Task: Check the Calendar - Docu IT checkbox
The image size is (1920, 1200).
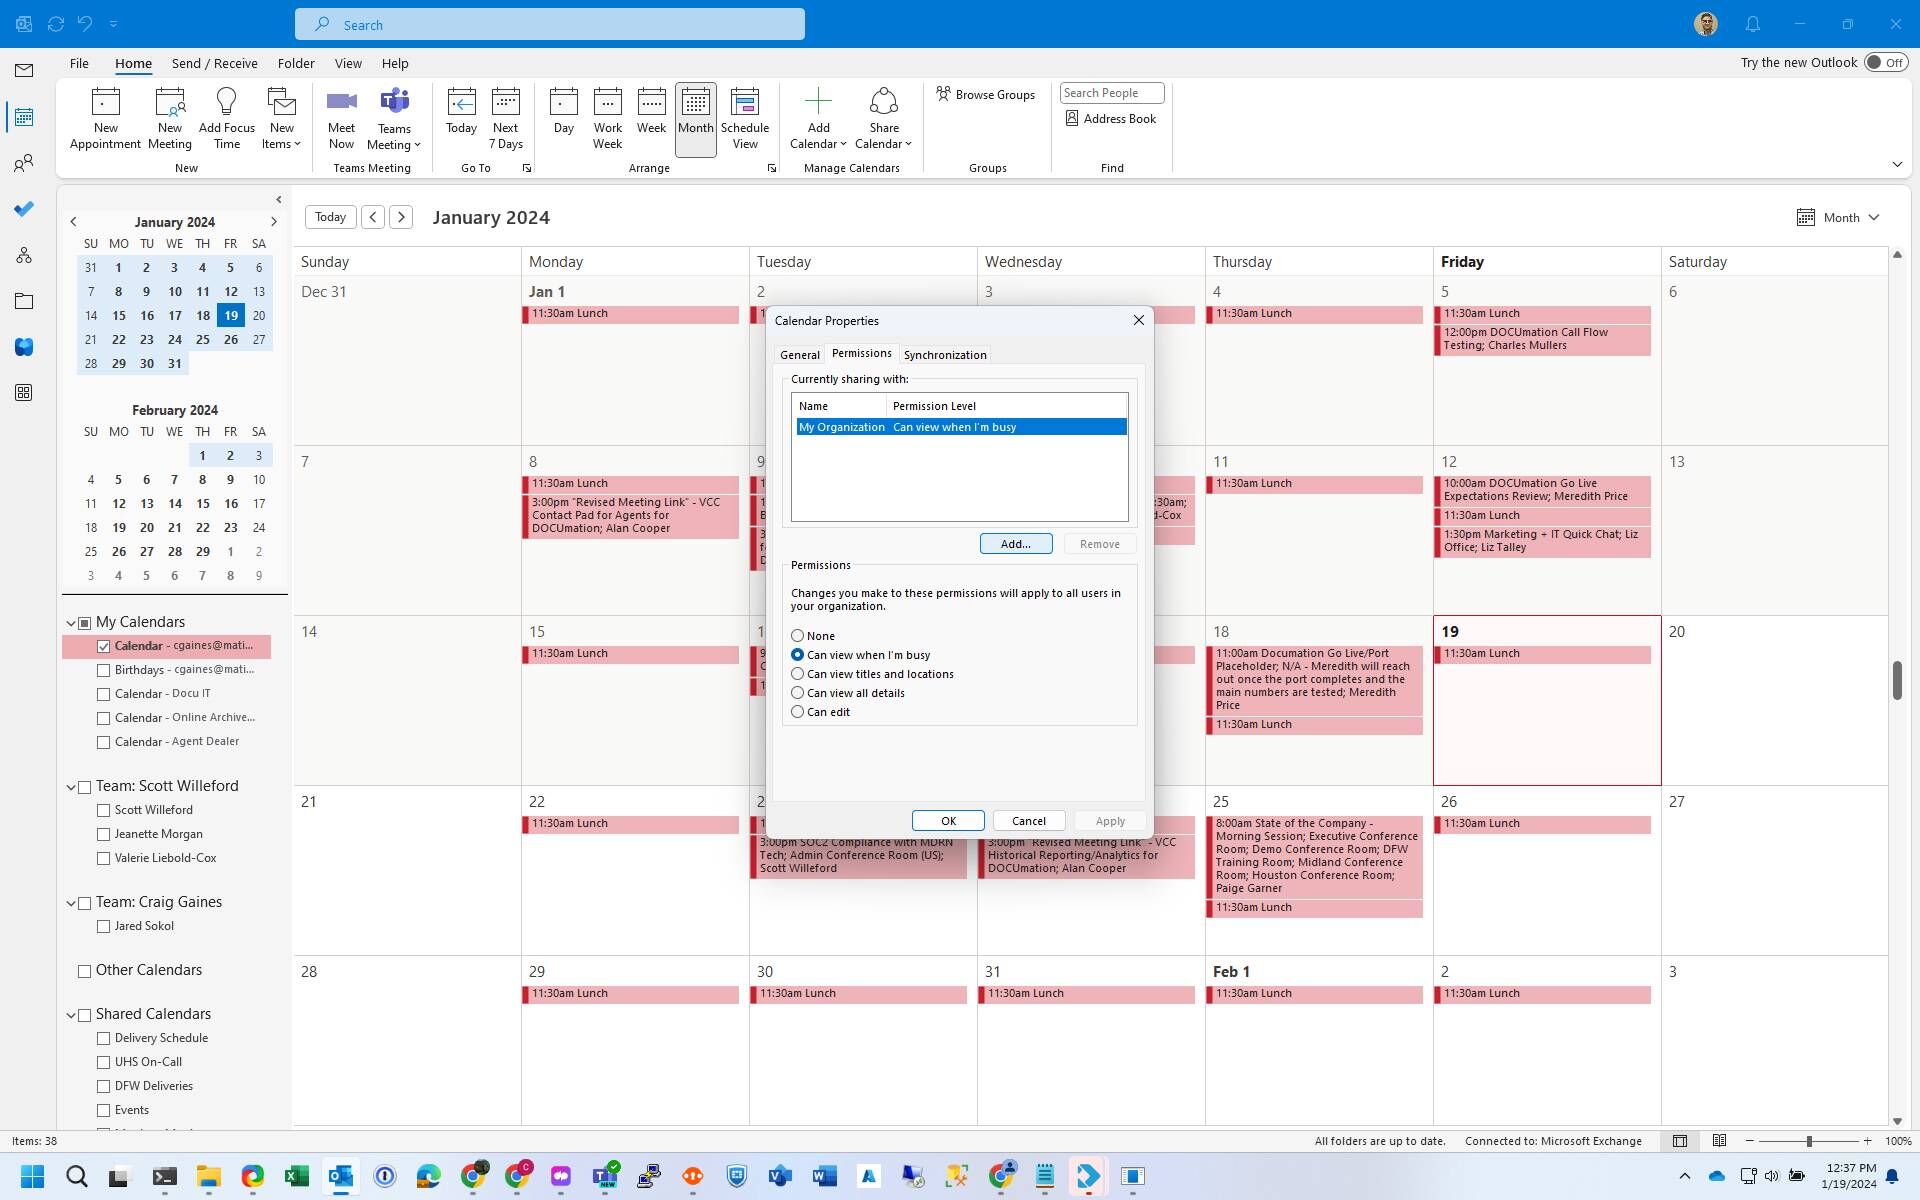Action: pos(103,694)
